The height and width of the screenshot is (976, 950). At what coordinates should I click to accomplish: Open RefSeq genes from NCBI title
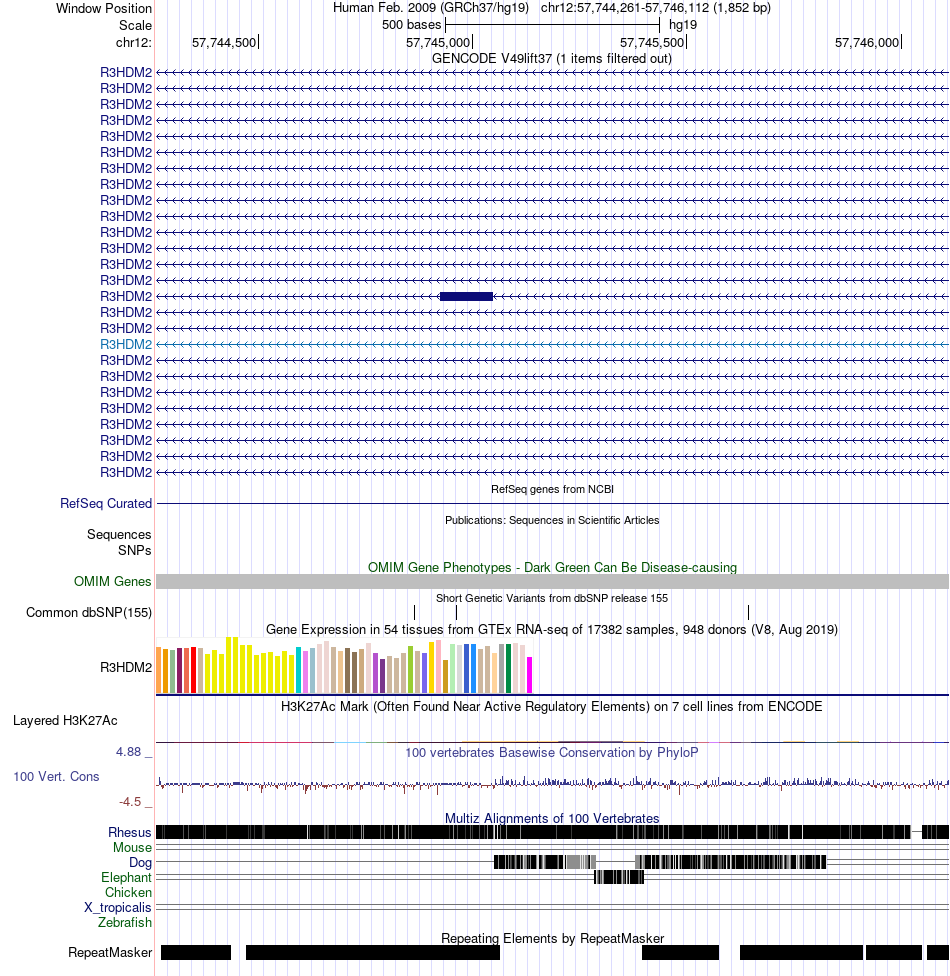coord(552,489)
